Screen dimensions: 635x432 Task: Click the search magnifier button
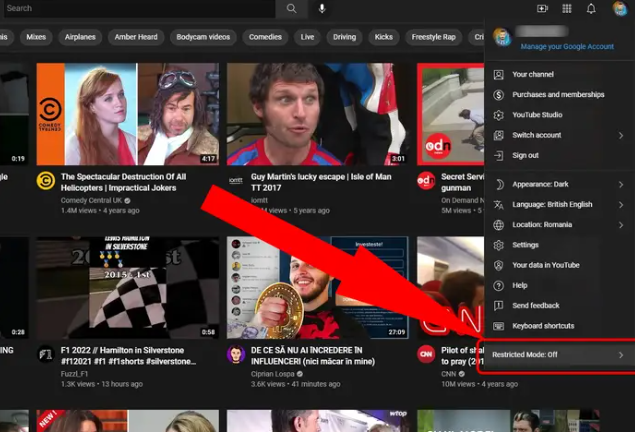291,9
